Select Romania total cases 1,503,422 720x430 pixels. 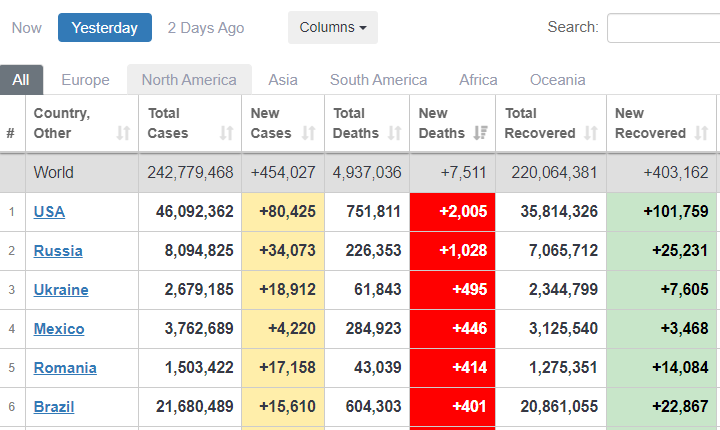[199, 368]
